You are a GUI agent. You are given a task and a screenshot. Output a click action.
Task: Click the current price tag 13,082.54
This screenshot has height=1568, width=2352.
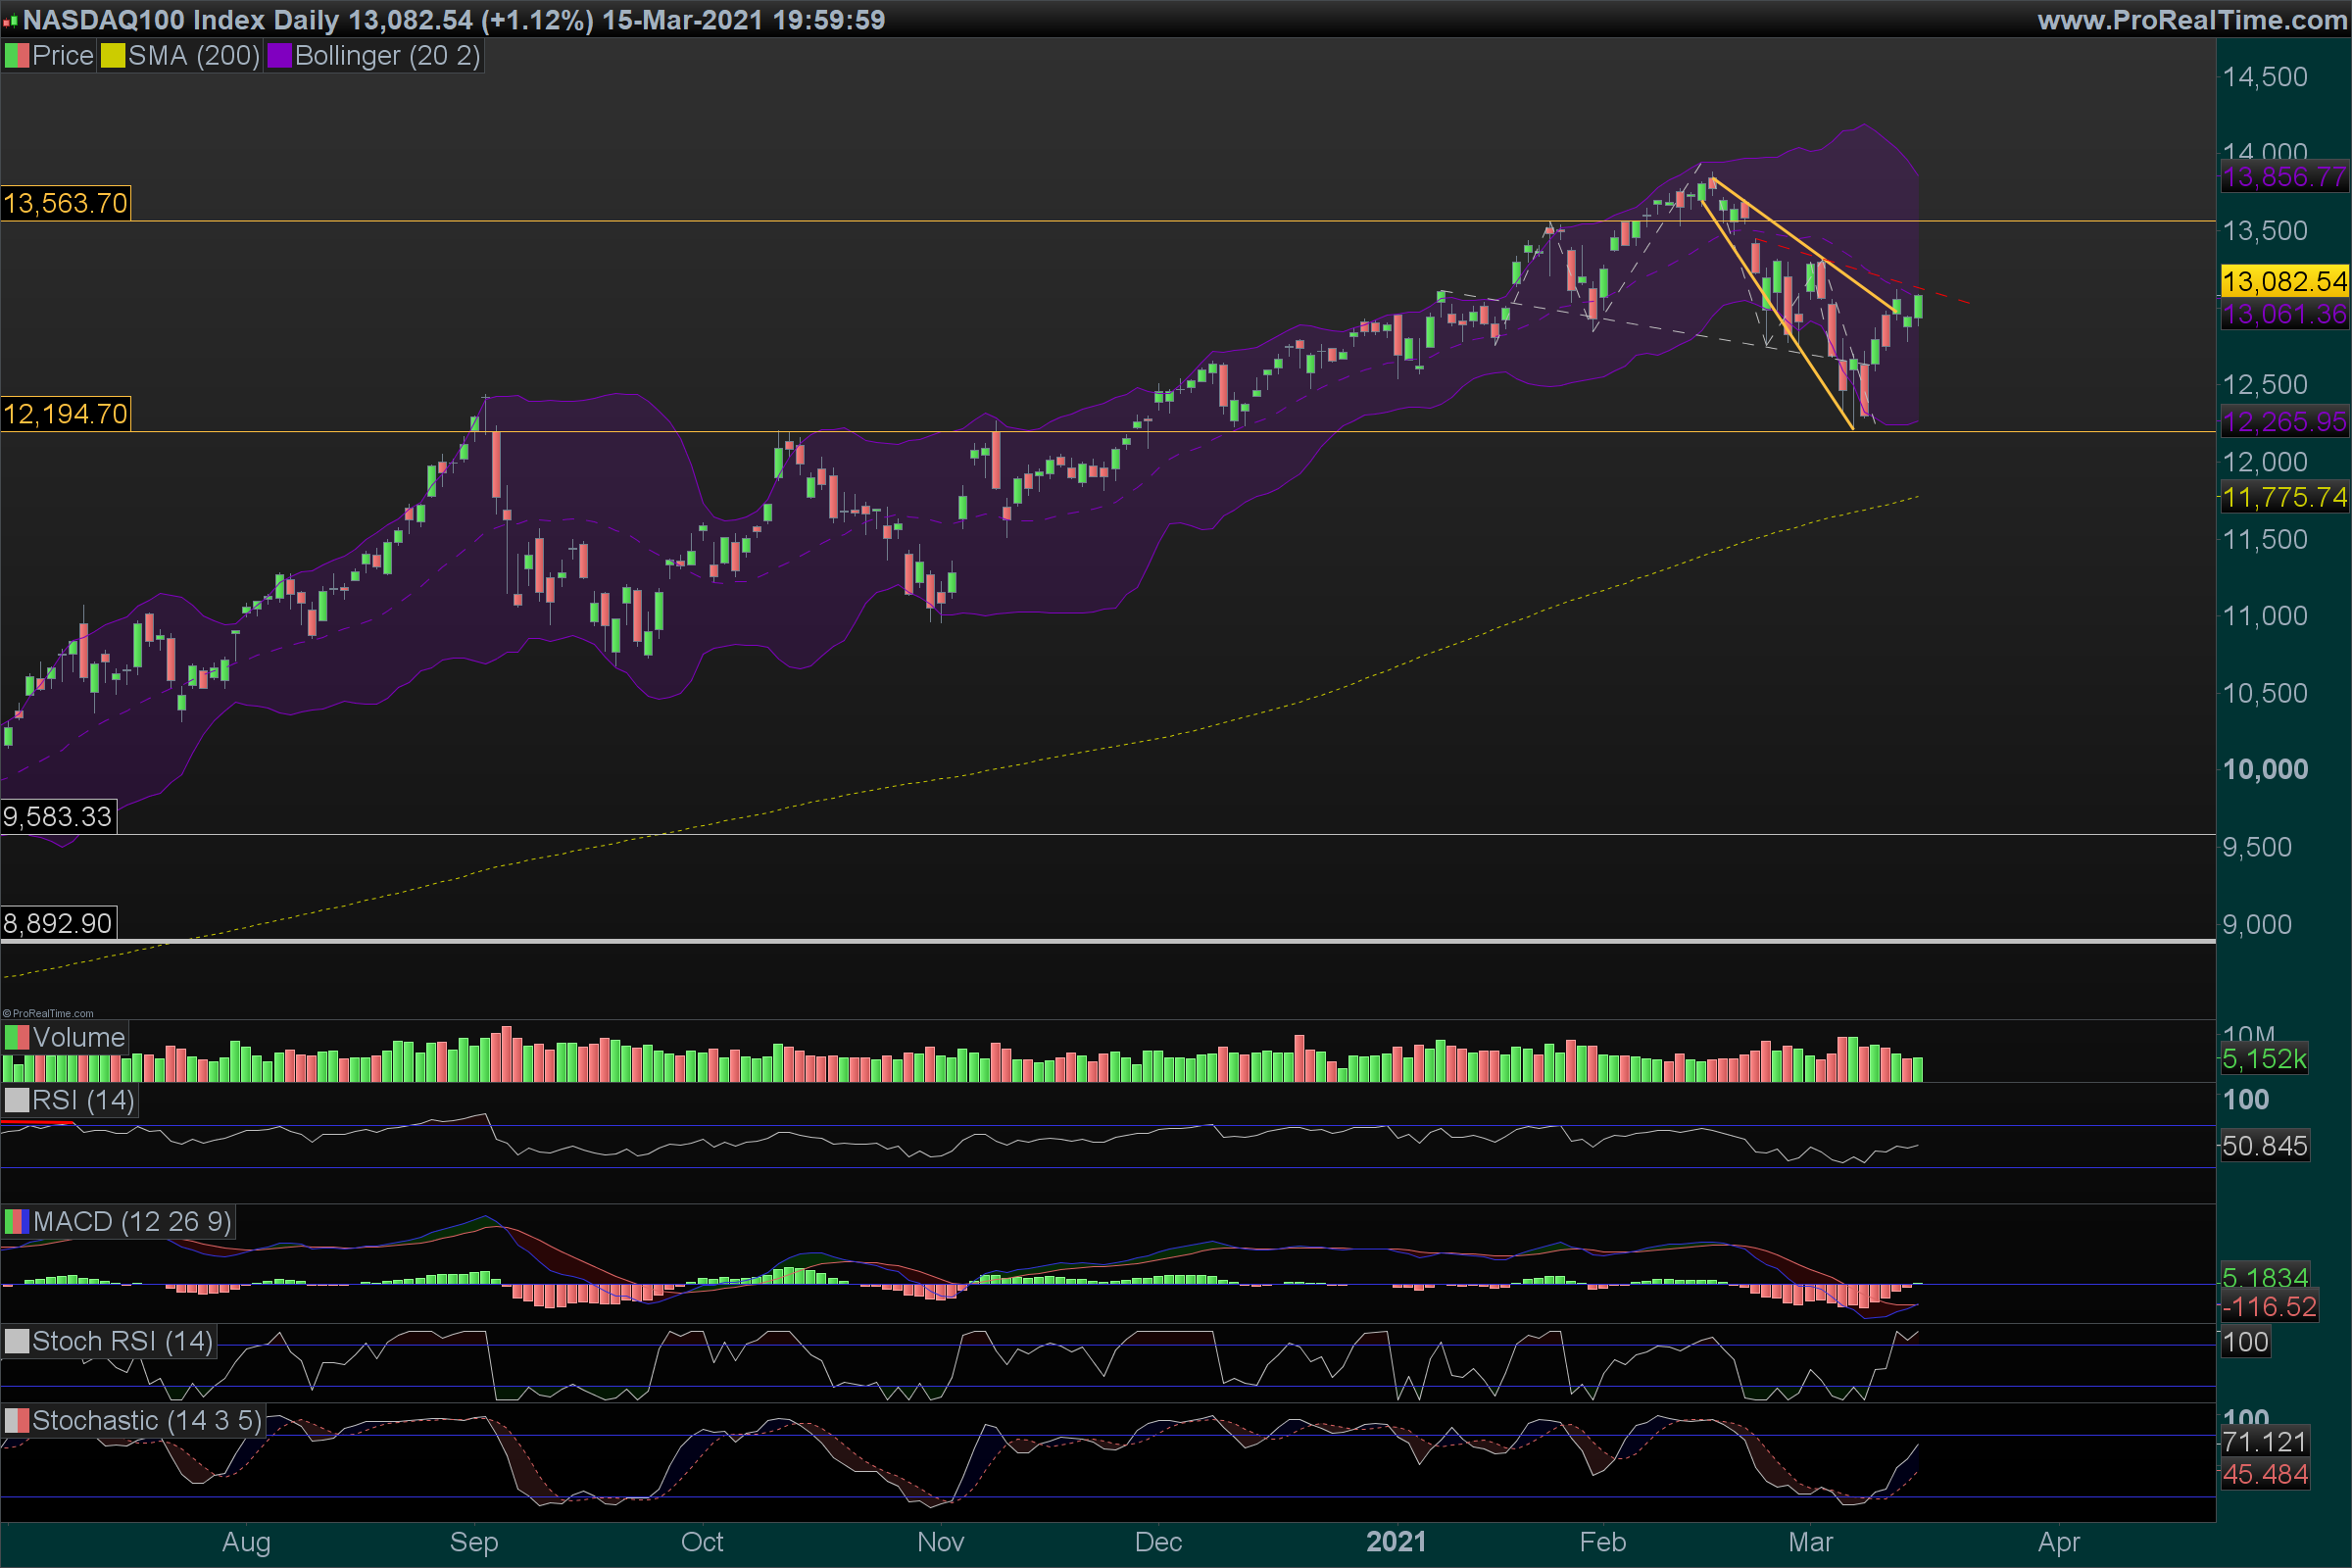pyautogui.click(x=2284, y=281)
